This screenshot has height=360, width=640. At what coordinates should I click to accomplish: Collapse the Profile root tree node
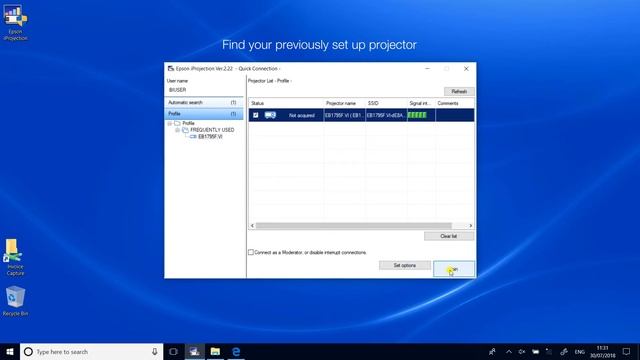click(x=170, y=123)
